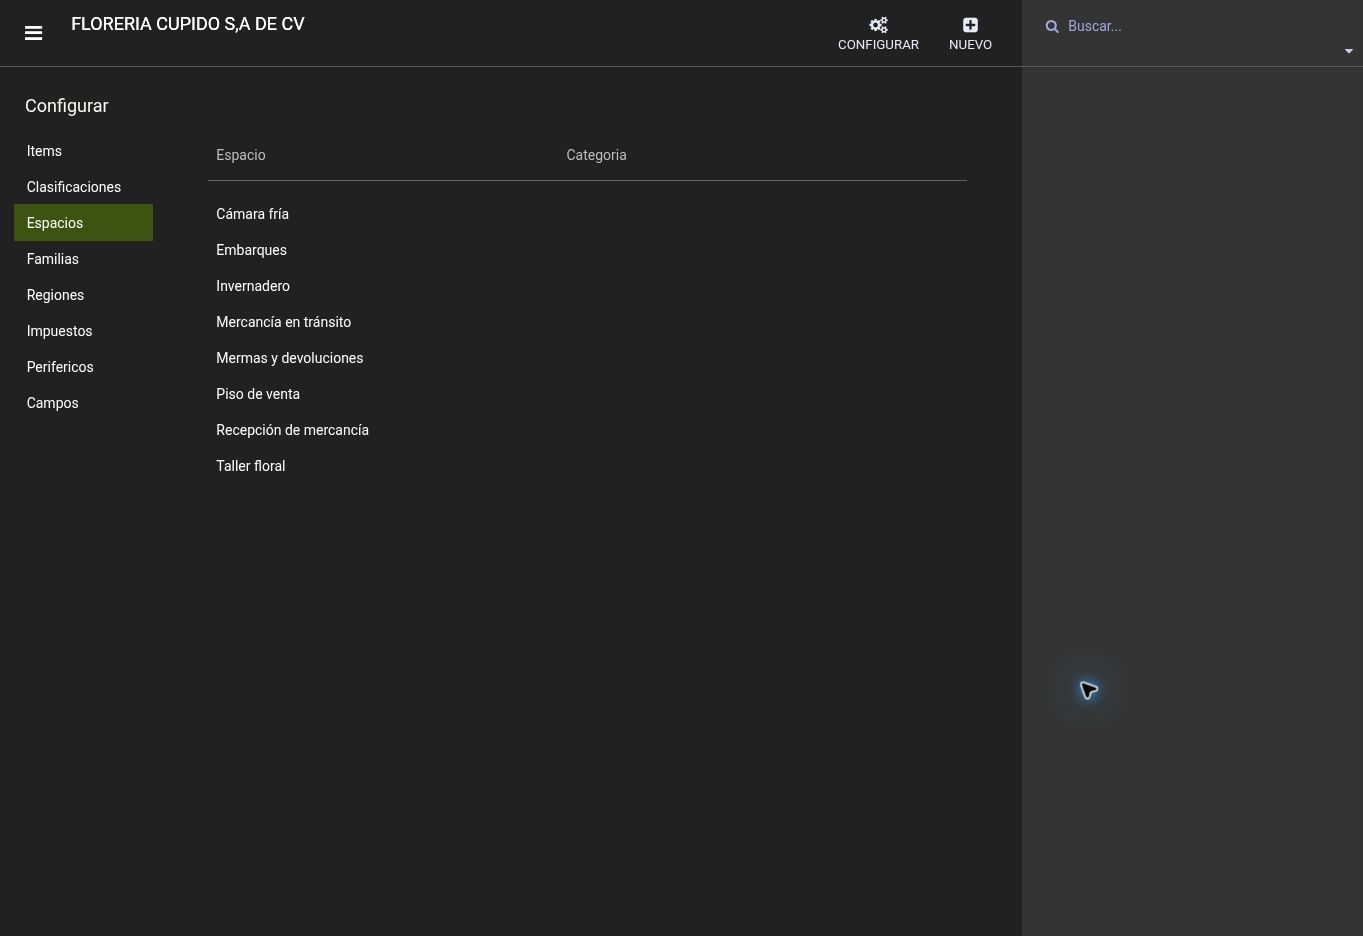Select Recepción de mercancía row
Viewport: 1363px width, 936px height.
click(x=587, y=430)
